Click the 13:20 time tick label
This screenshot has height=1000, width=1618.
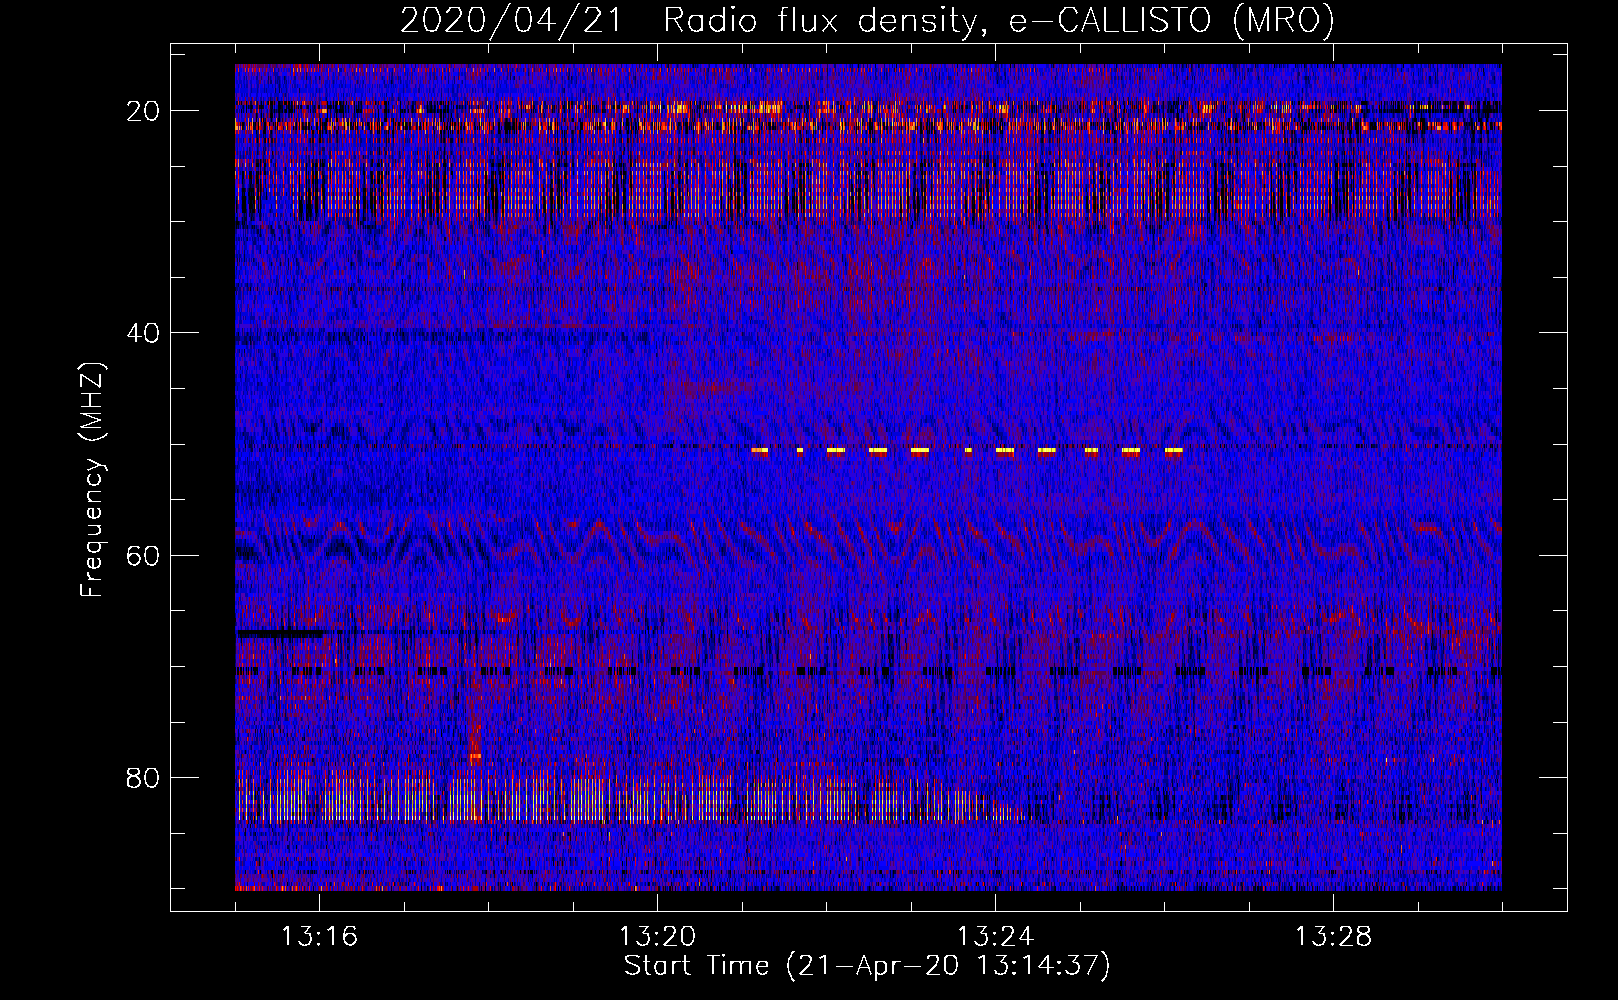tap(657, 937)
